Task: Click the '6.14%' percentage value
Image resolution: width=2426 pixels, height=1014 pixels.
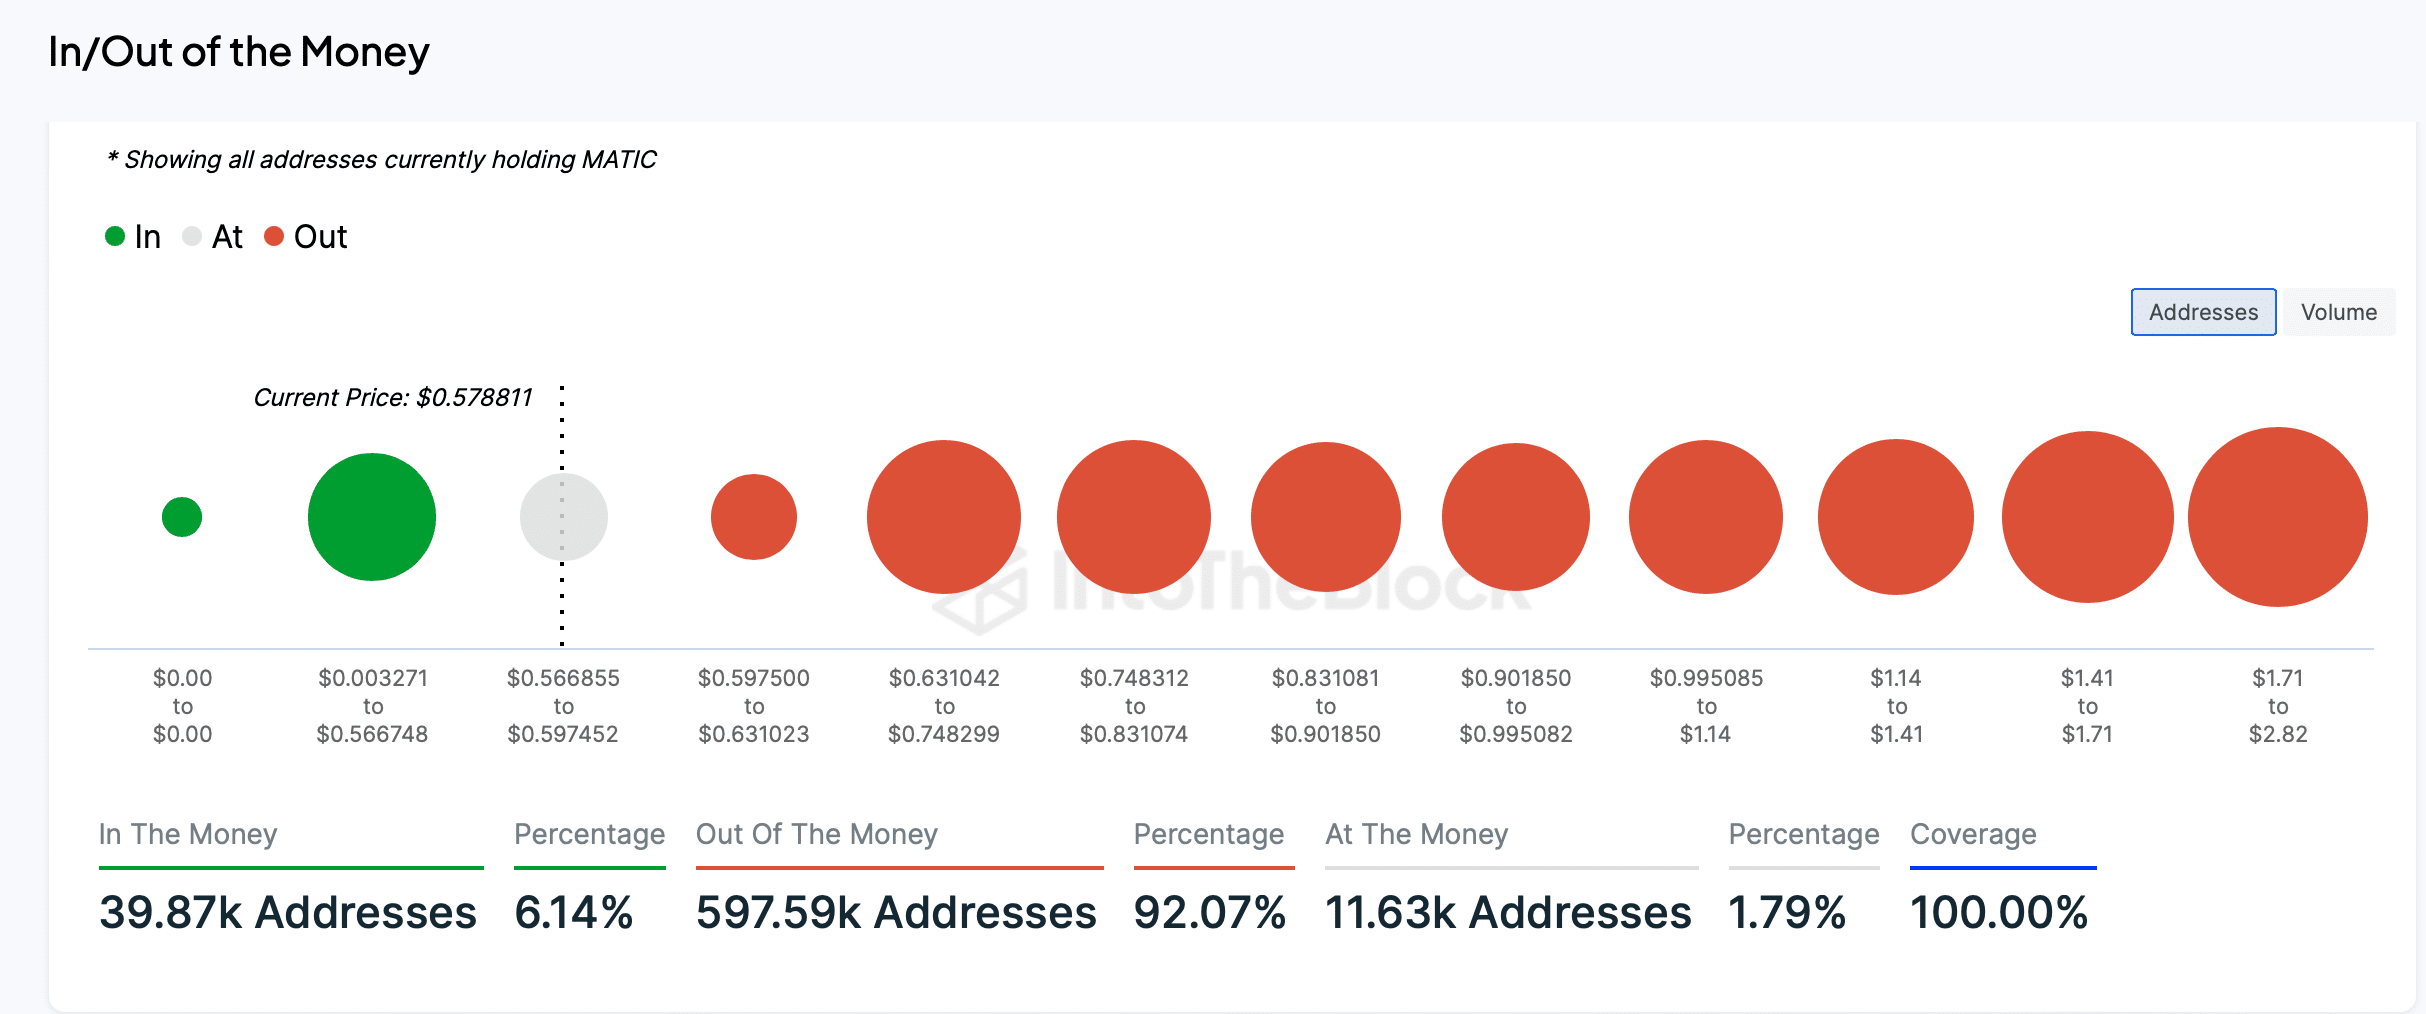Action: point(574,912)
